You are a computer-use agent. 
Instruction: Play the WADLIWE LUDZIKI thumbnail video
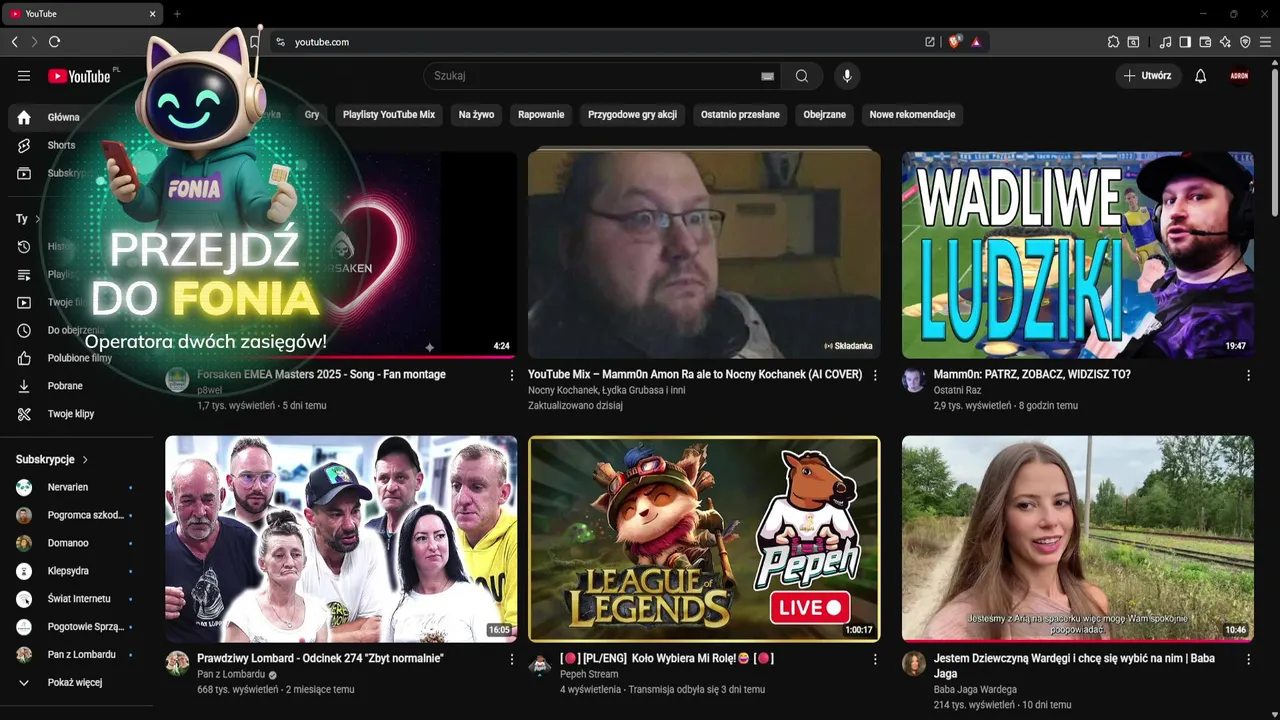[x=1078, y=255]
